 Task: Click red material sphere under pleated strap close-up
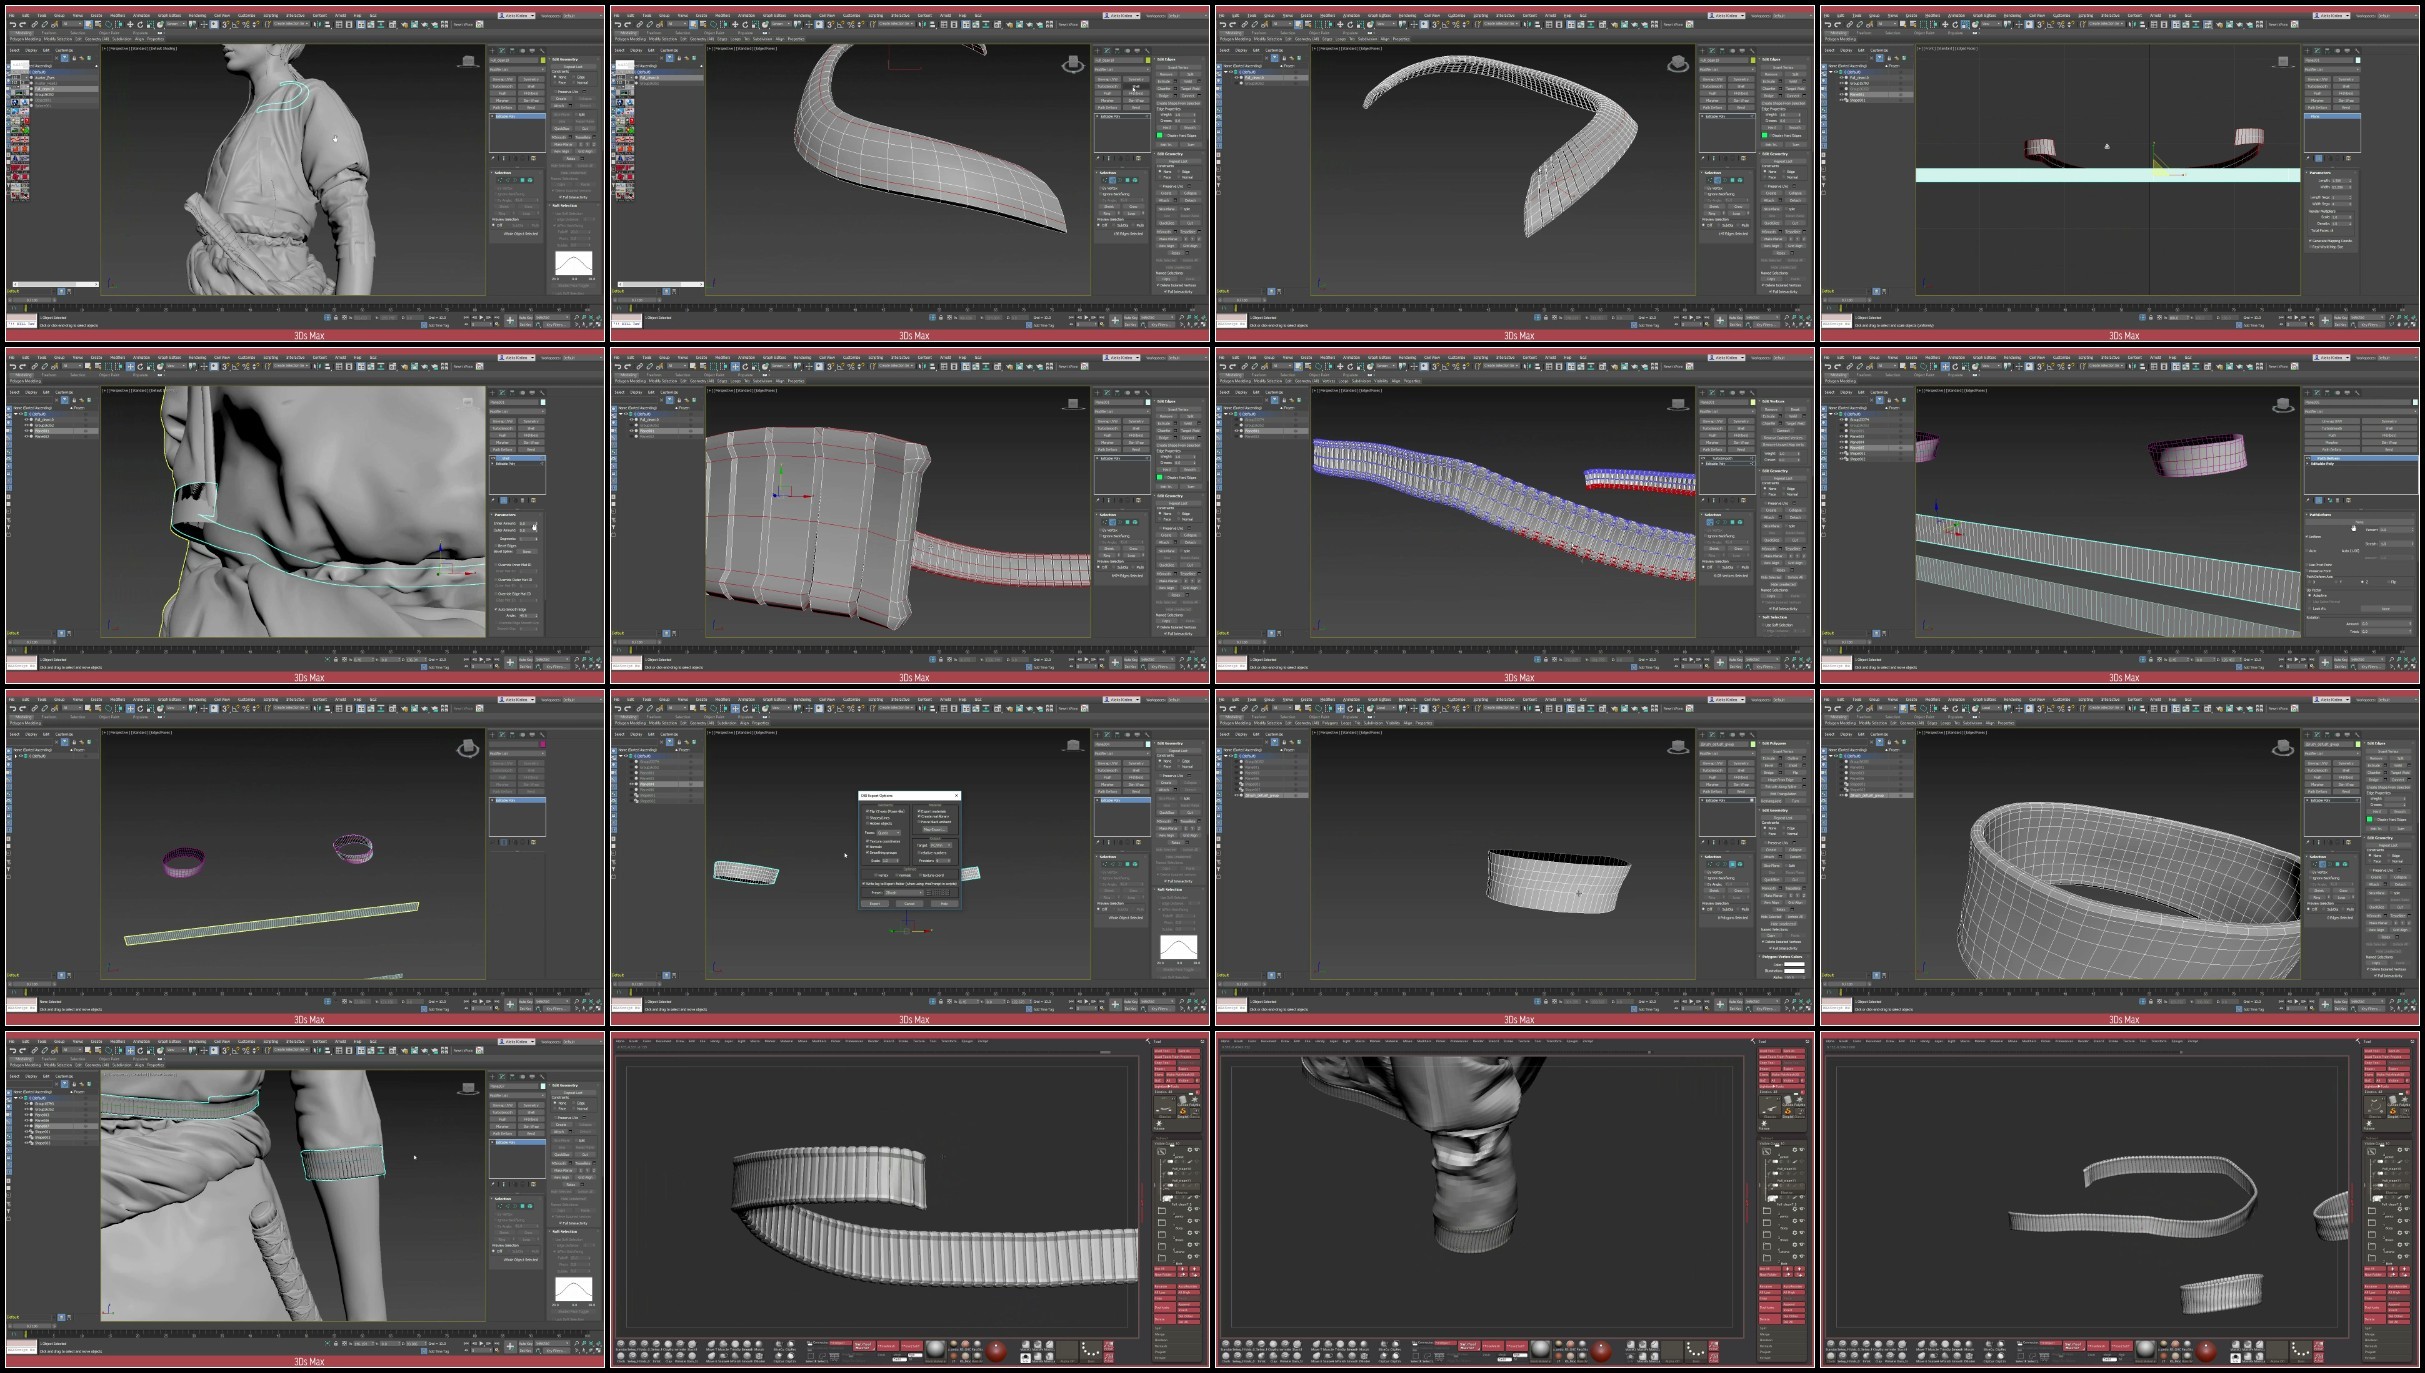tap(996, 1351)
